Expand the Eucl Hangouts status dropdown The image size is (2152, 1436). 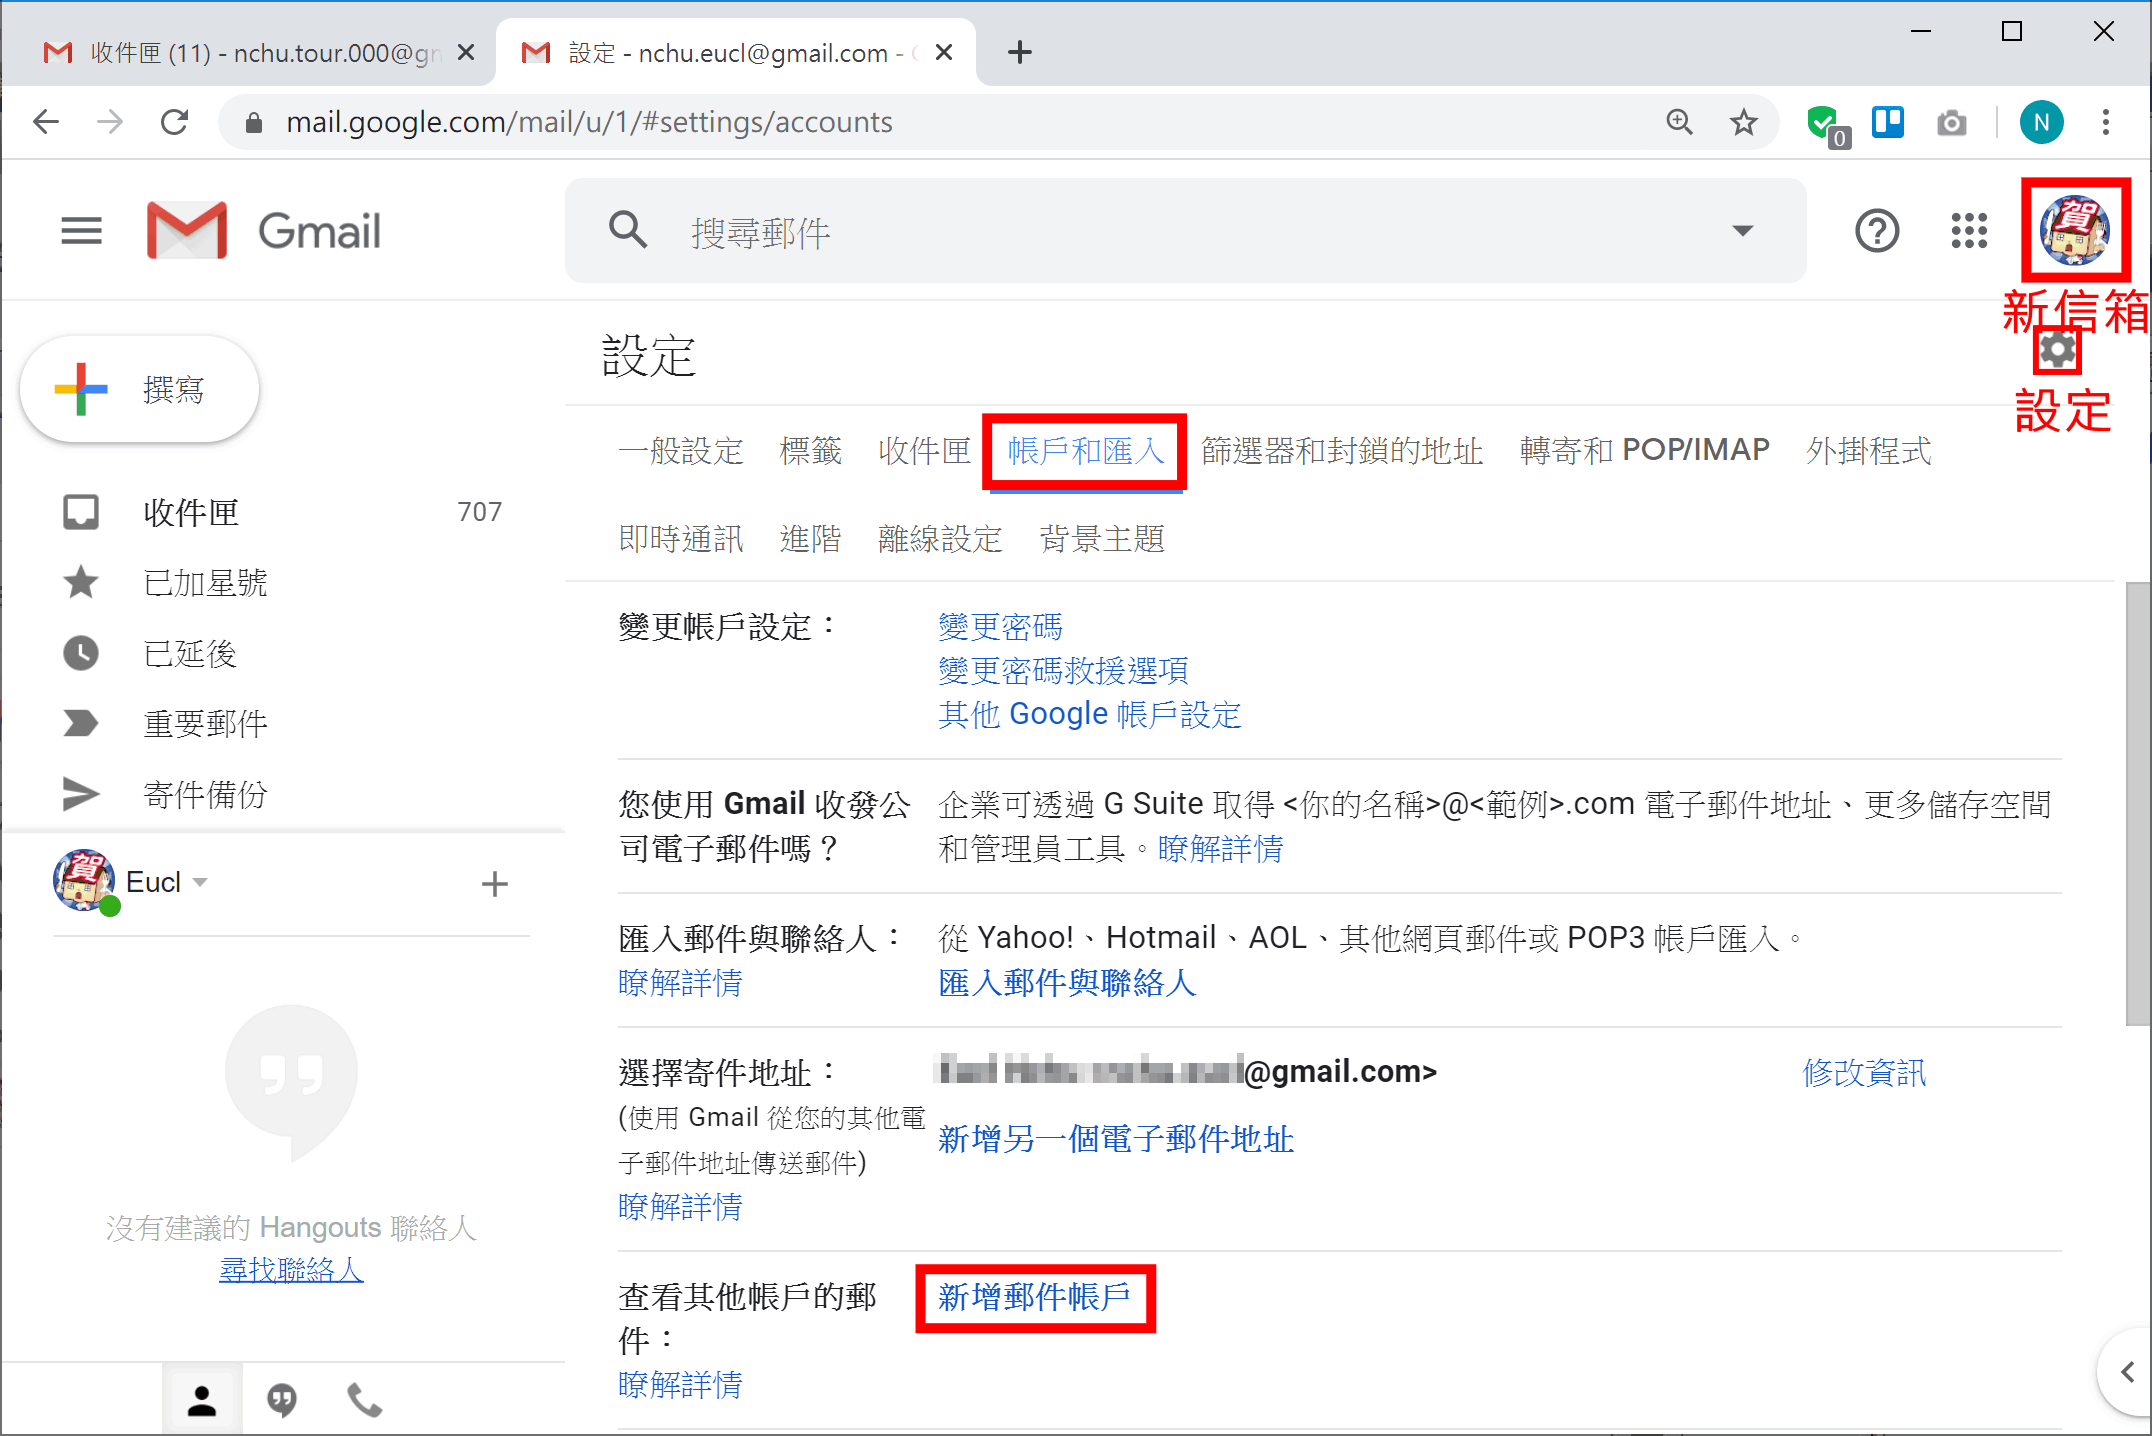point(199,882)
